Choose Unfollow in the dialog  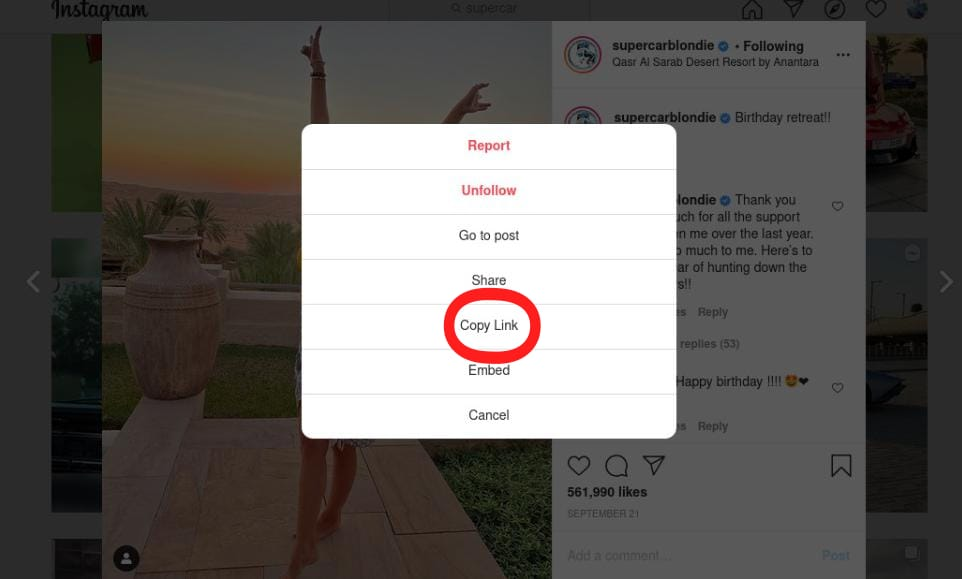(x=489, y=191)
